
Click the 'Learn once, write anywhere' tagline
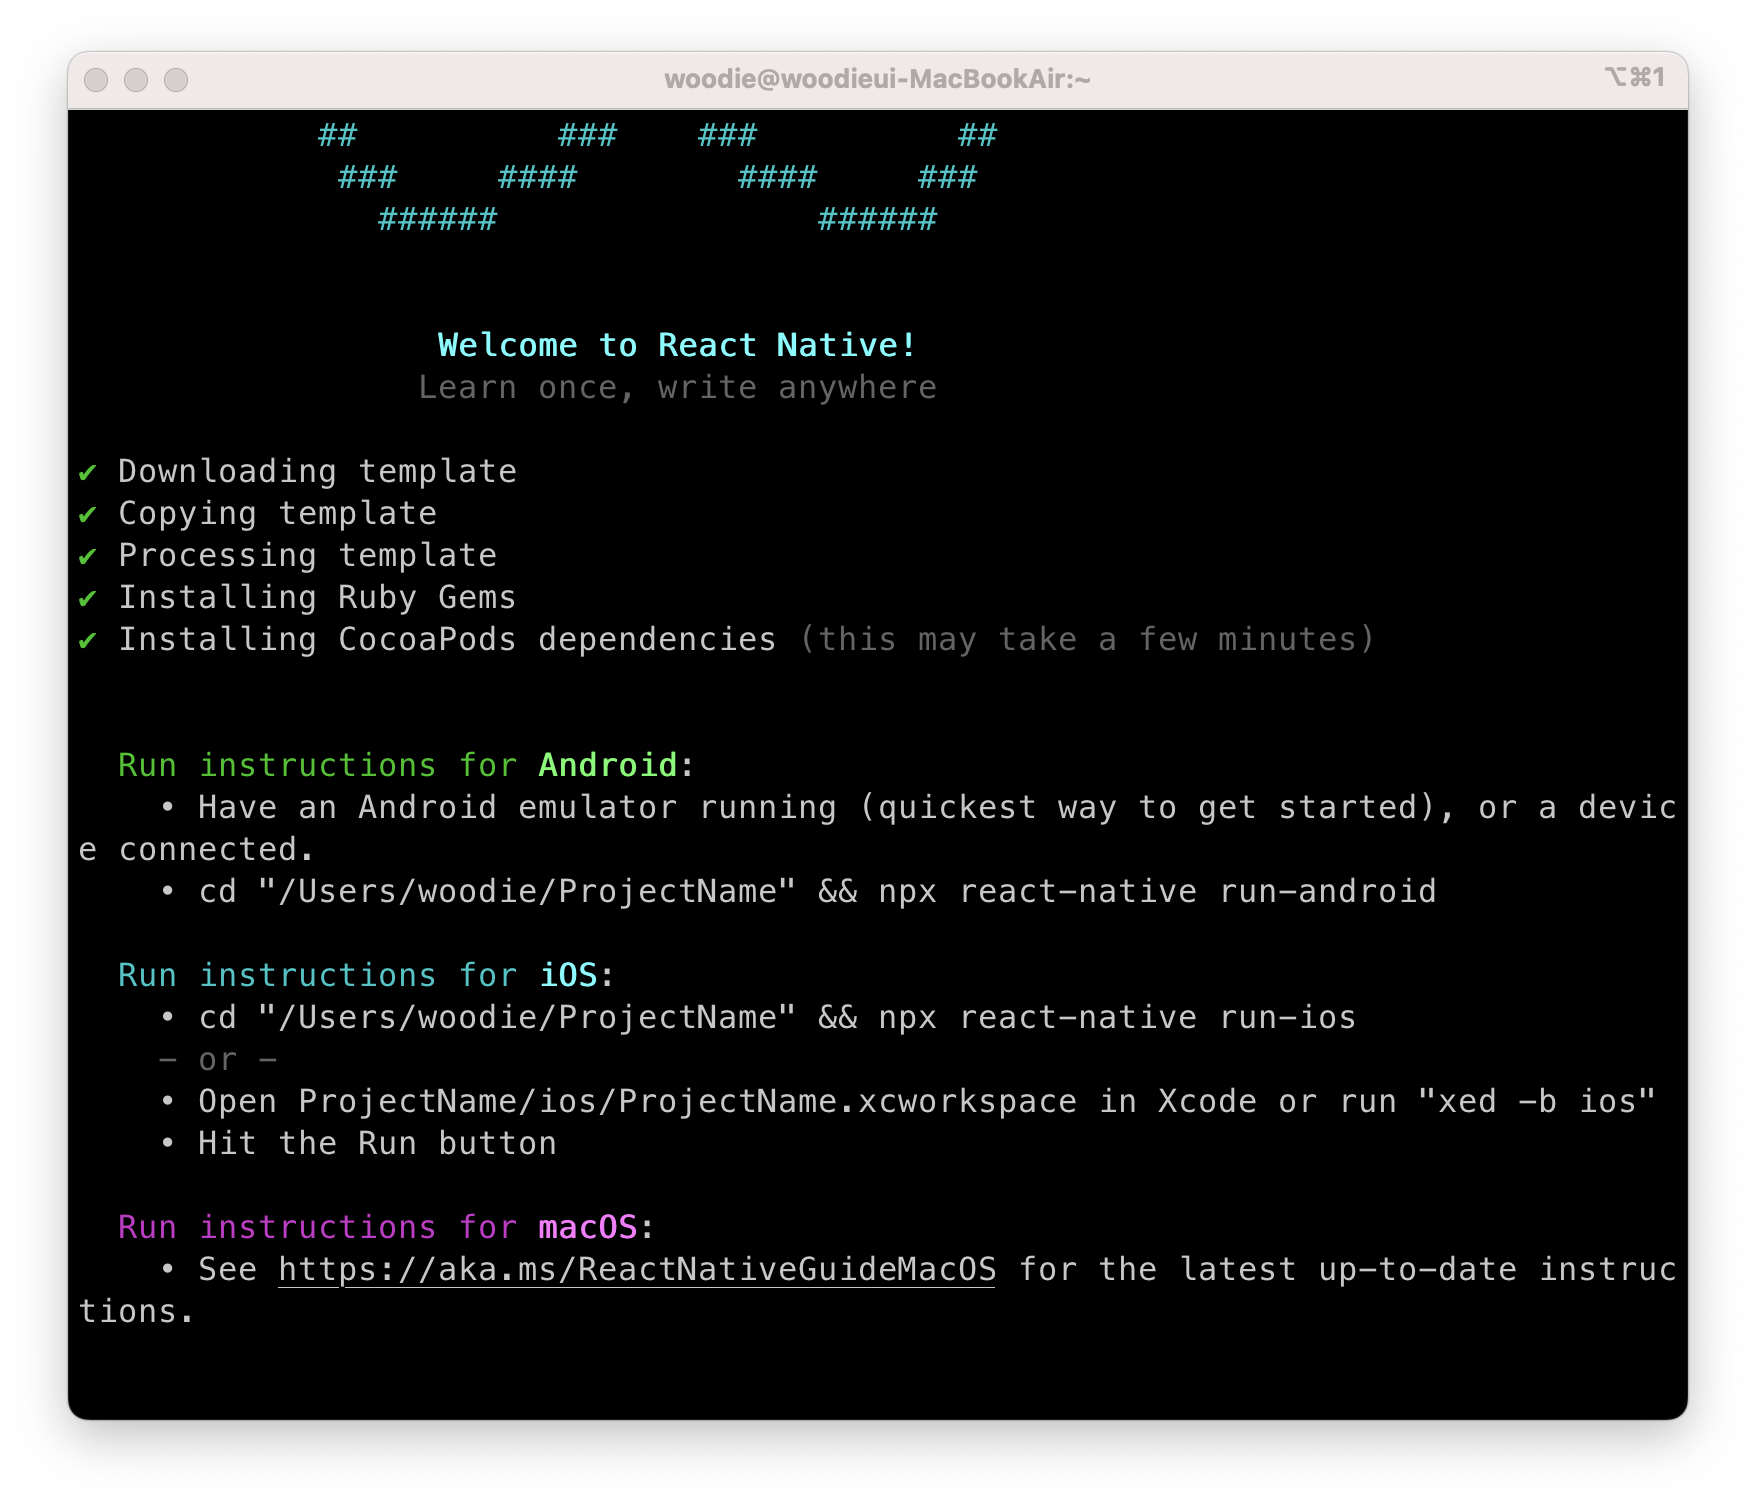(677, 387)
